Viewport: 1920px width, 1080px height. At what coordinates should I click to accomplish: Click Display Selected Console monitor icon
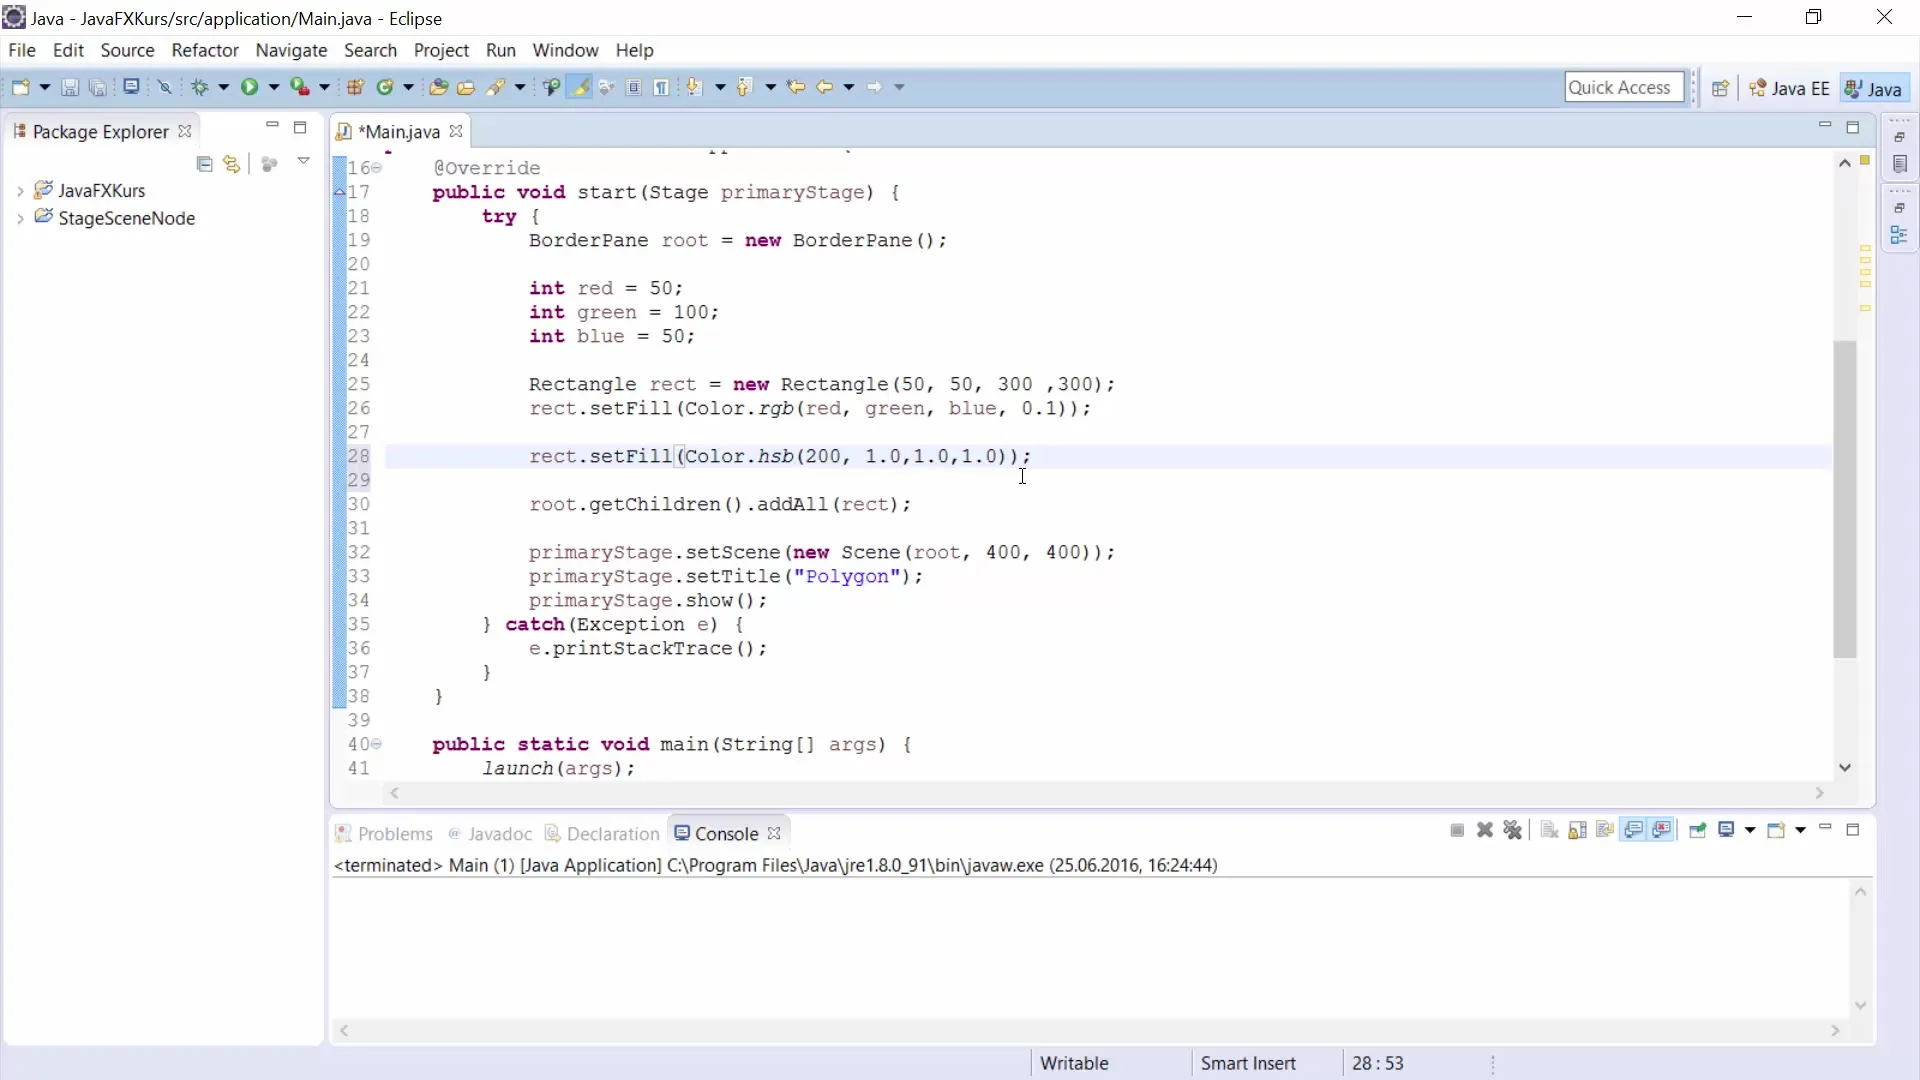click(x=1726, y=830)
